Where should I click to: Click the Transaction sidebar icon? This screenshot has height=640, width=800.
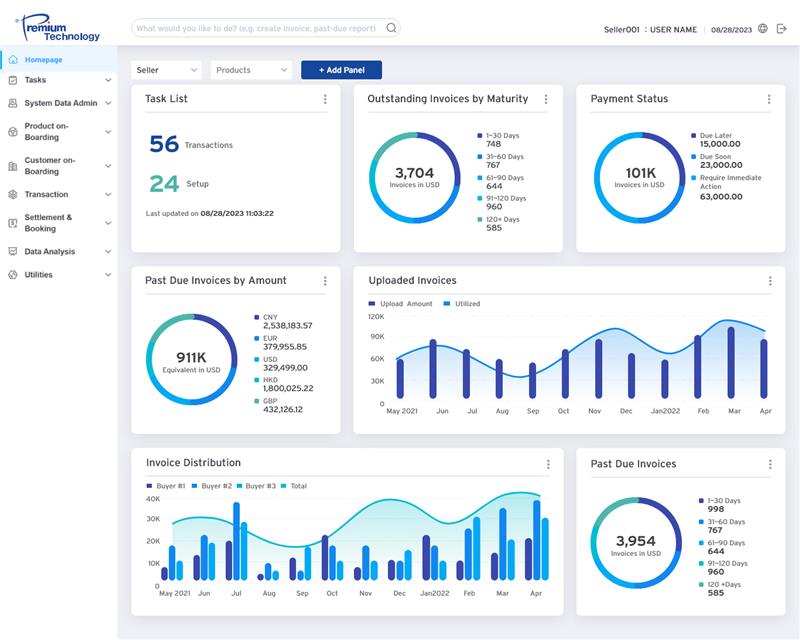tap(13, 194)
